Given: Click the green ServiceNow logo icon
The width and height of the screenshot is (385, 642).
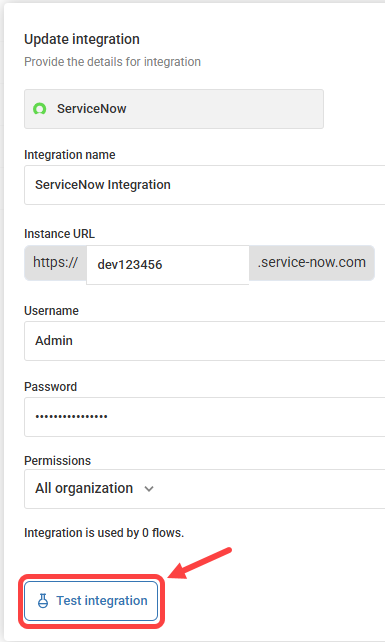Looking at the screenshot, I should 40,109.
